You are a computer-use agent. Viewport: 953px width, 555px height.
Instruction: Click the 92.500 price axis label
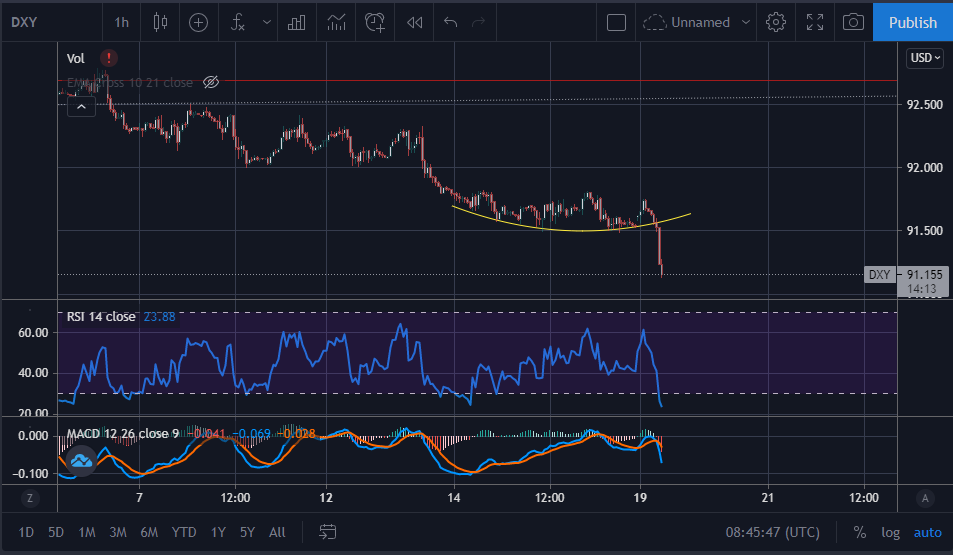[x=924, y=105]
